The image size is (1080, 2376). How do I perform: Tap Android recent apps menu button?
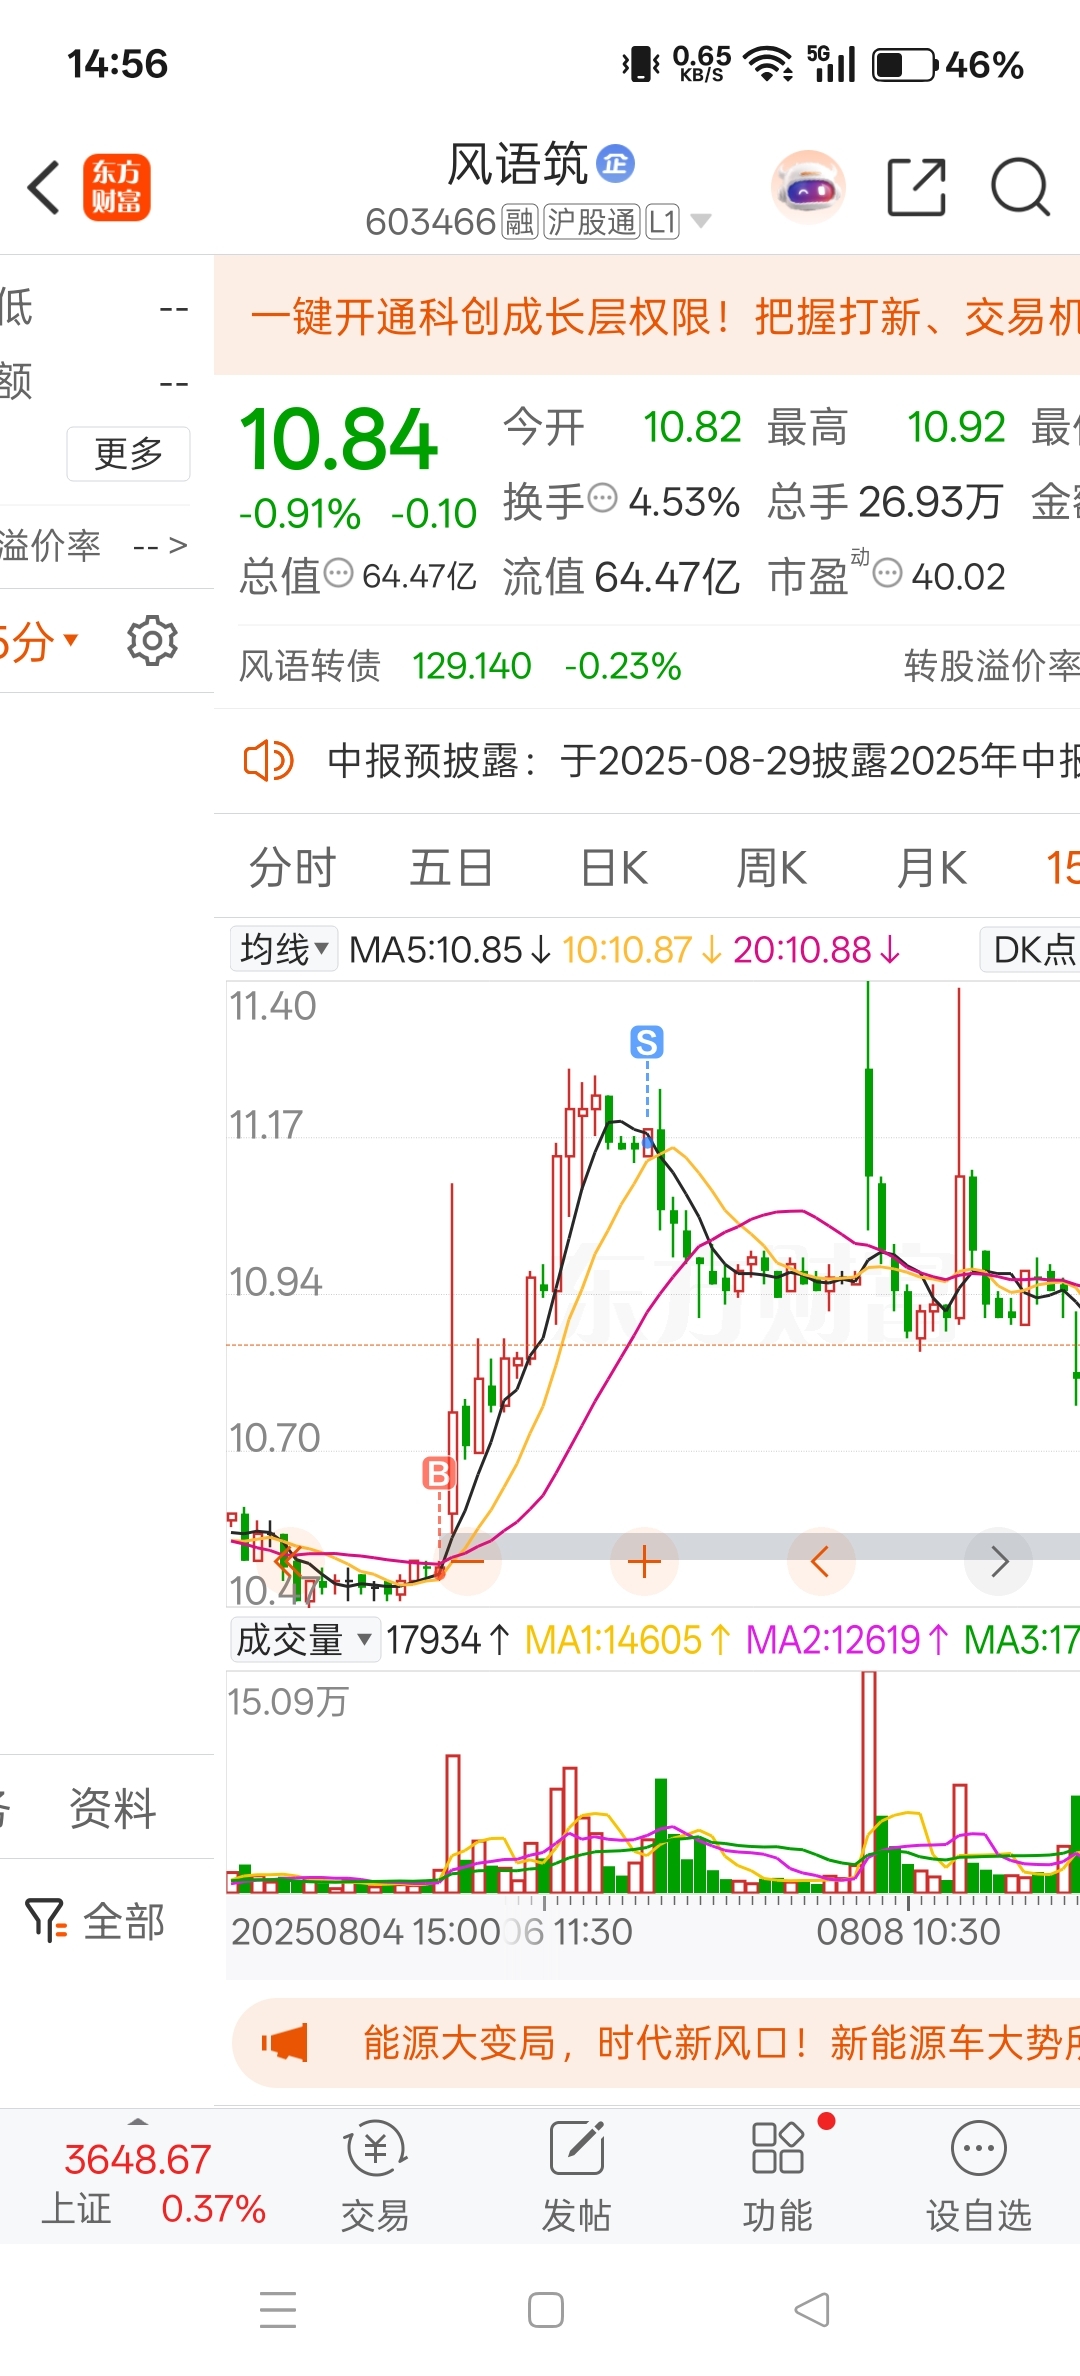point(278,2310)
